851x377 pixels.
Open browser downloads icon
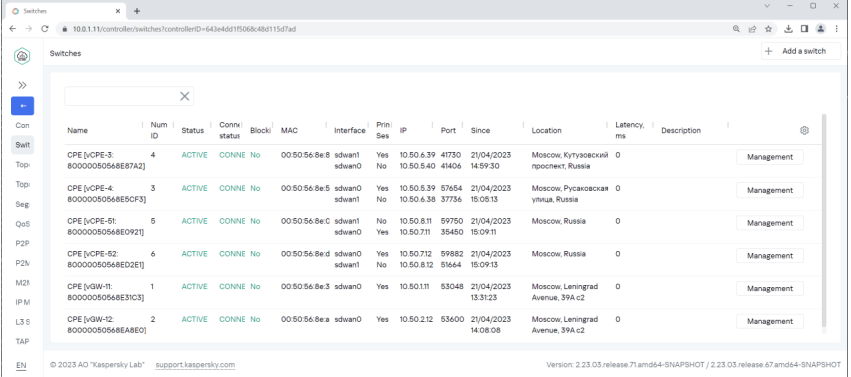789,29
